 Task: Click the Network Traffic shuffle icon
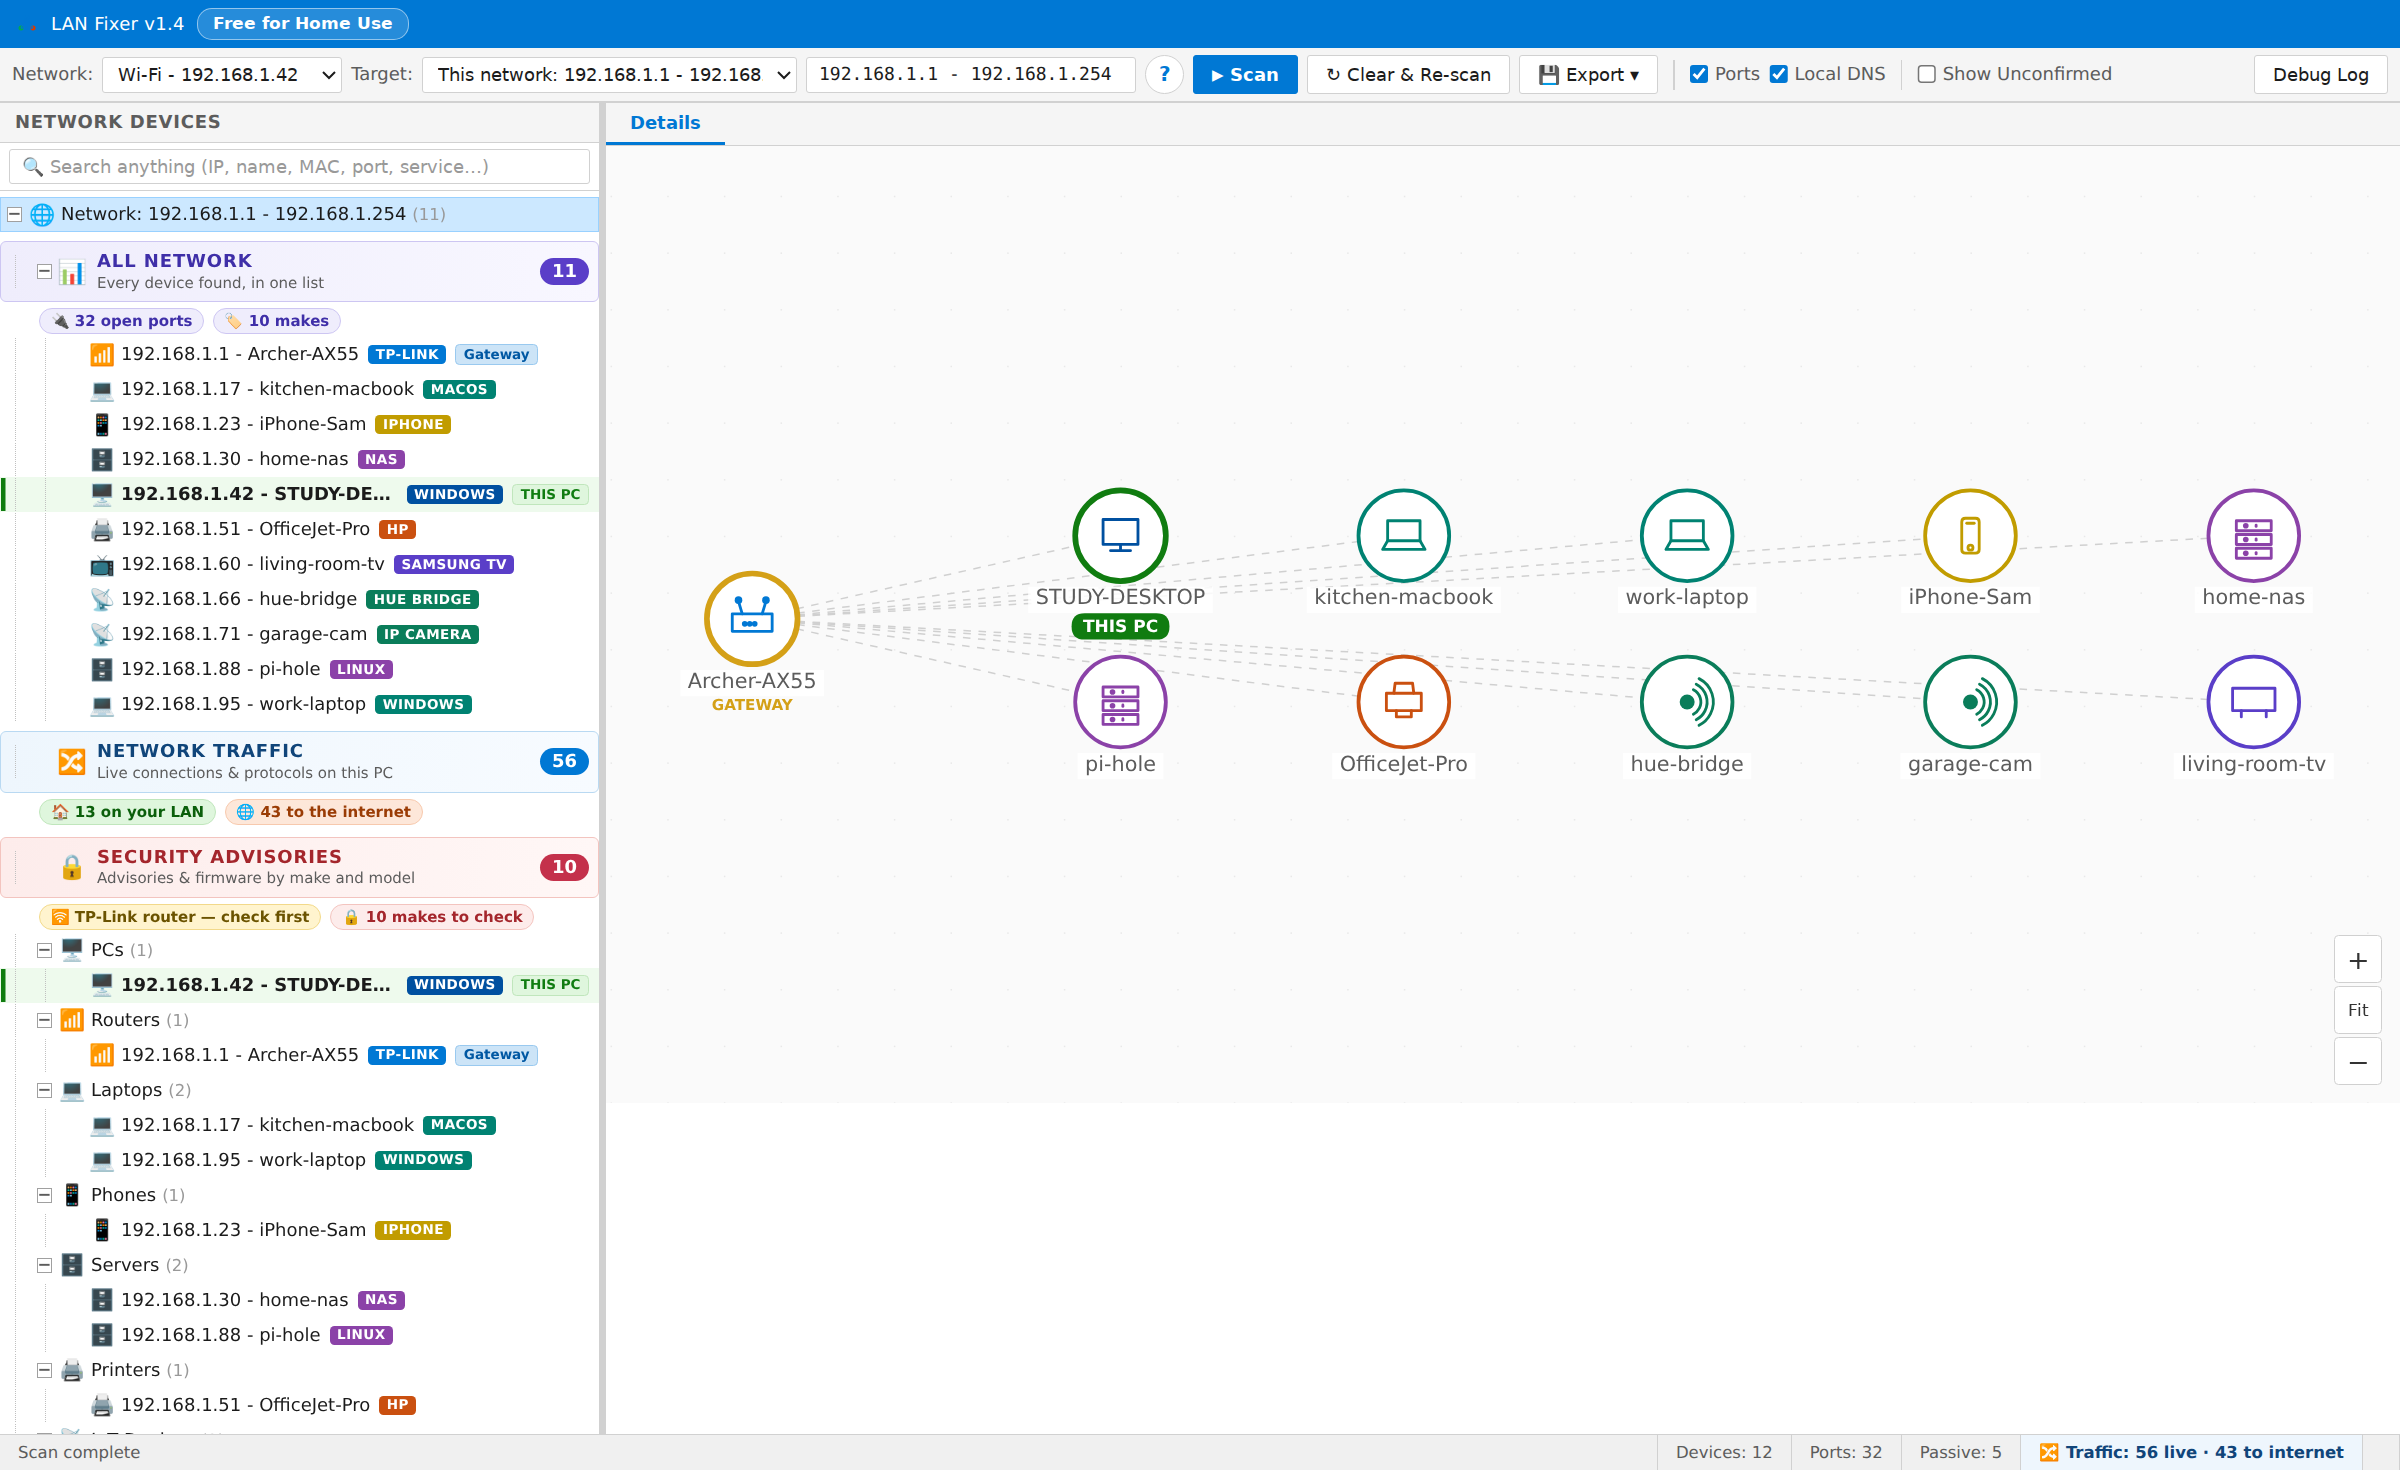71,762
